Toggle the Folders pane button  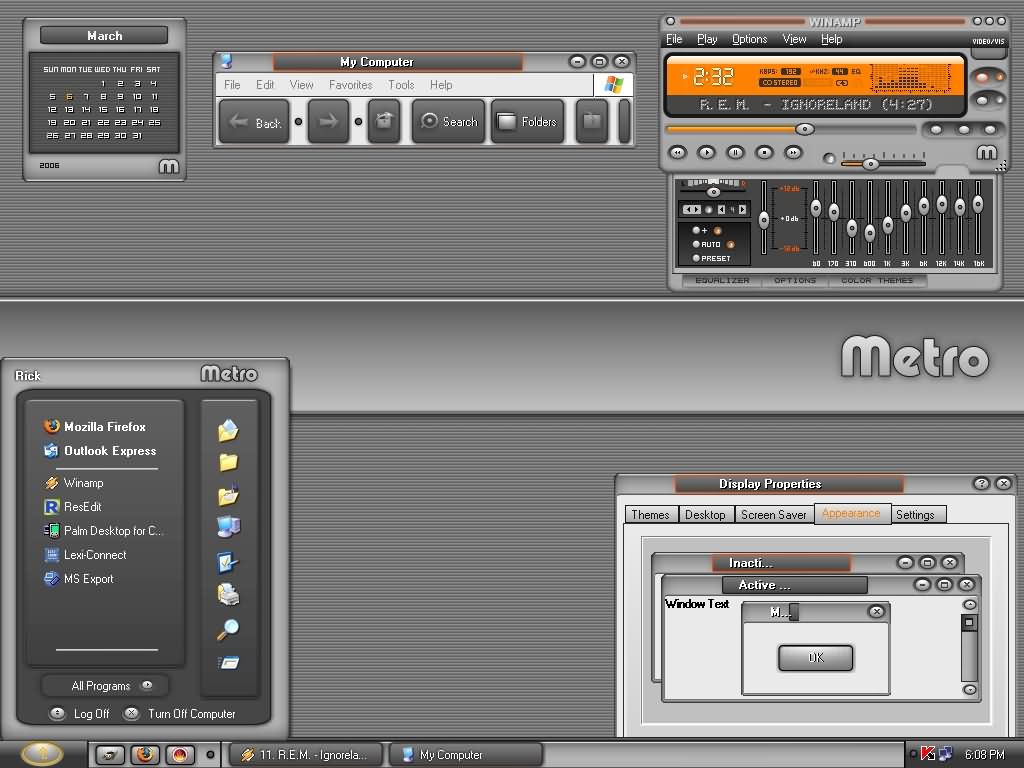(x=528, y=121)
